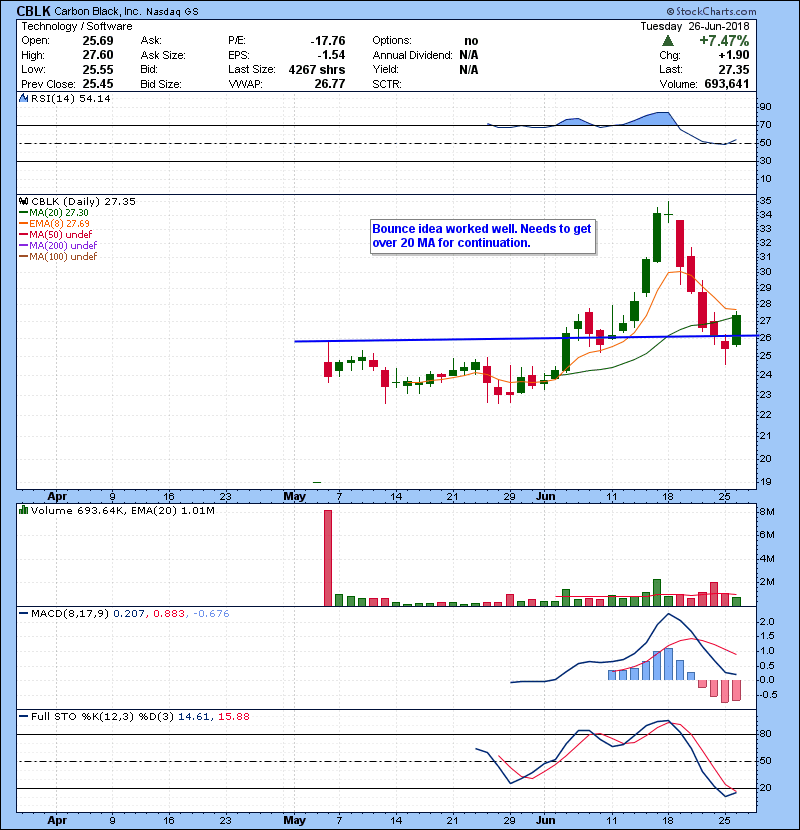Click the Technology / Software sector label
800x830 pixels.
77,26
